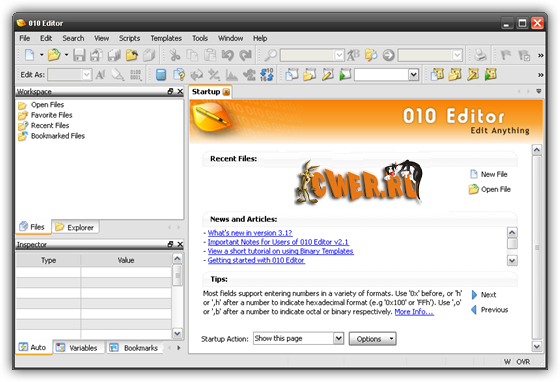560x382 pixels.
Task: Open the Templates menu
Action: point(166,38)
